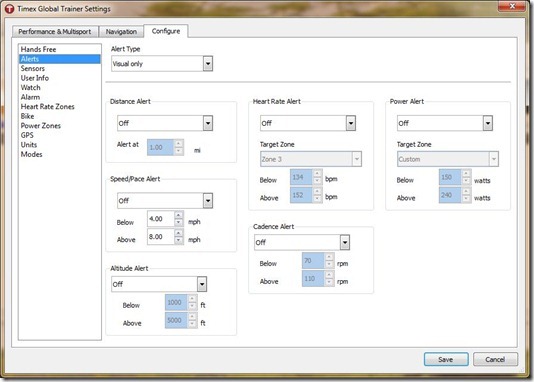This screenshot has height=382, width=534.
Task: Increase the Distance Alert at value
Action: click(x=178, y=143)
